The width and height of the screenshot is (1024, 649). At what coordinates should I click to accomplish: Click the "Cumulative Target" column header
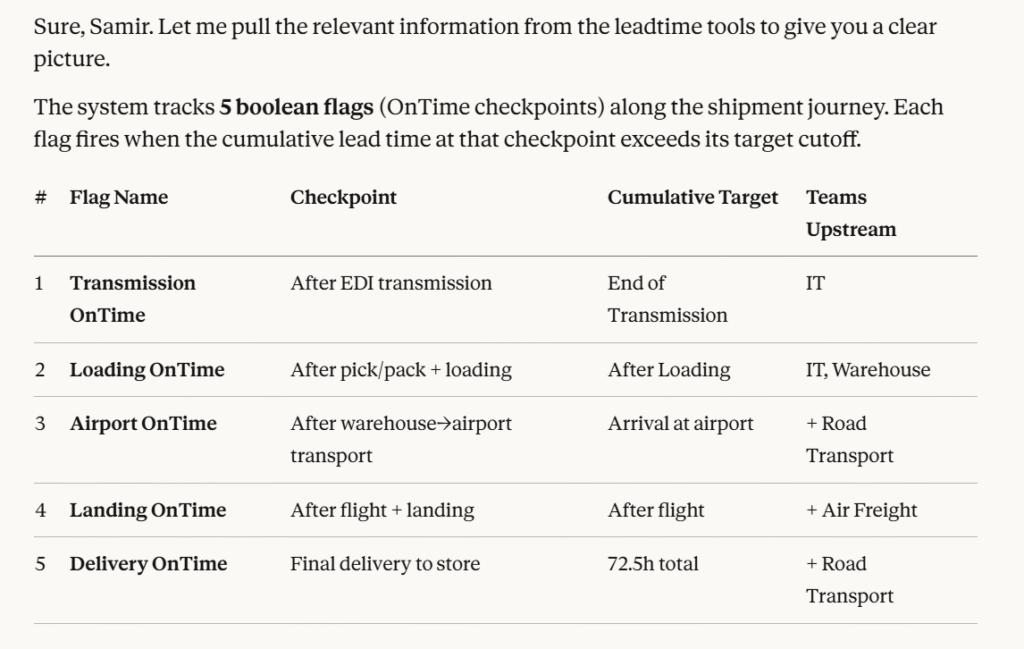click(692, 198)
